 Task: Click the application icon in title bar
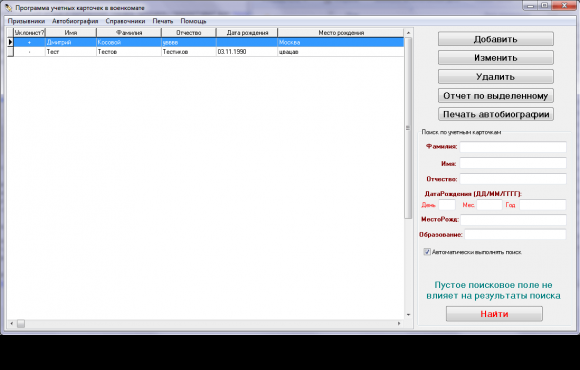[9, 8]
